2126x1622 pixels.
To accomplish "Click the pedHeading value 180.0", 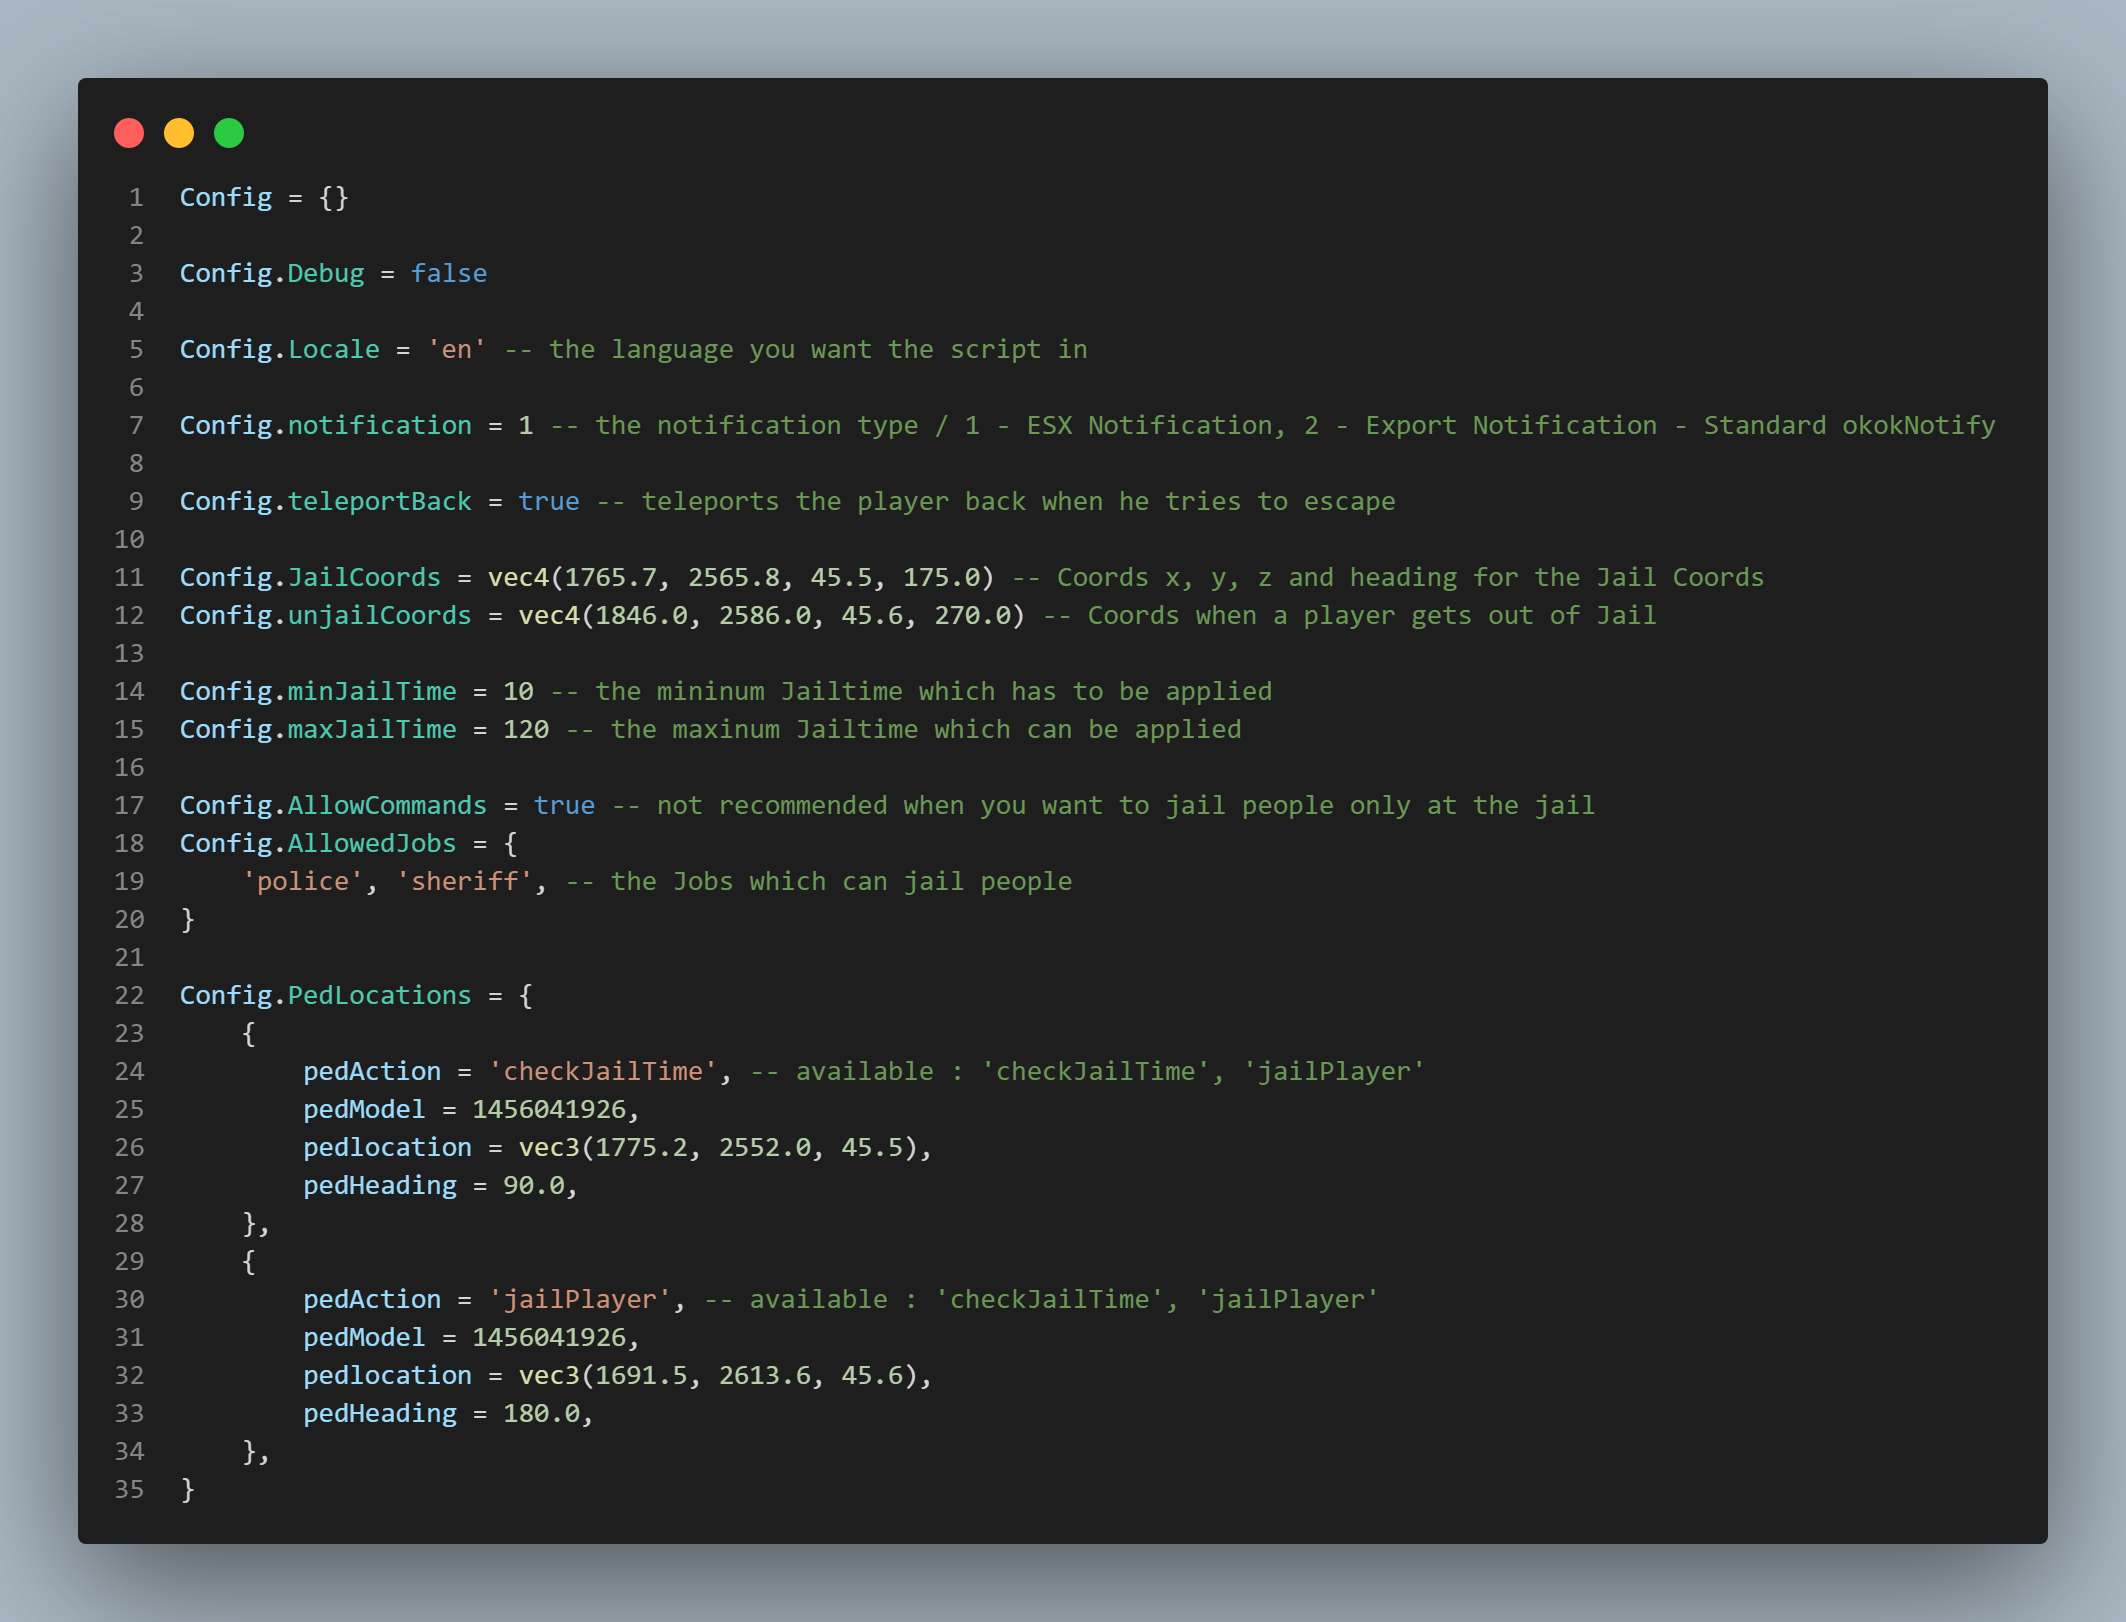I will click(541, 1414).
